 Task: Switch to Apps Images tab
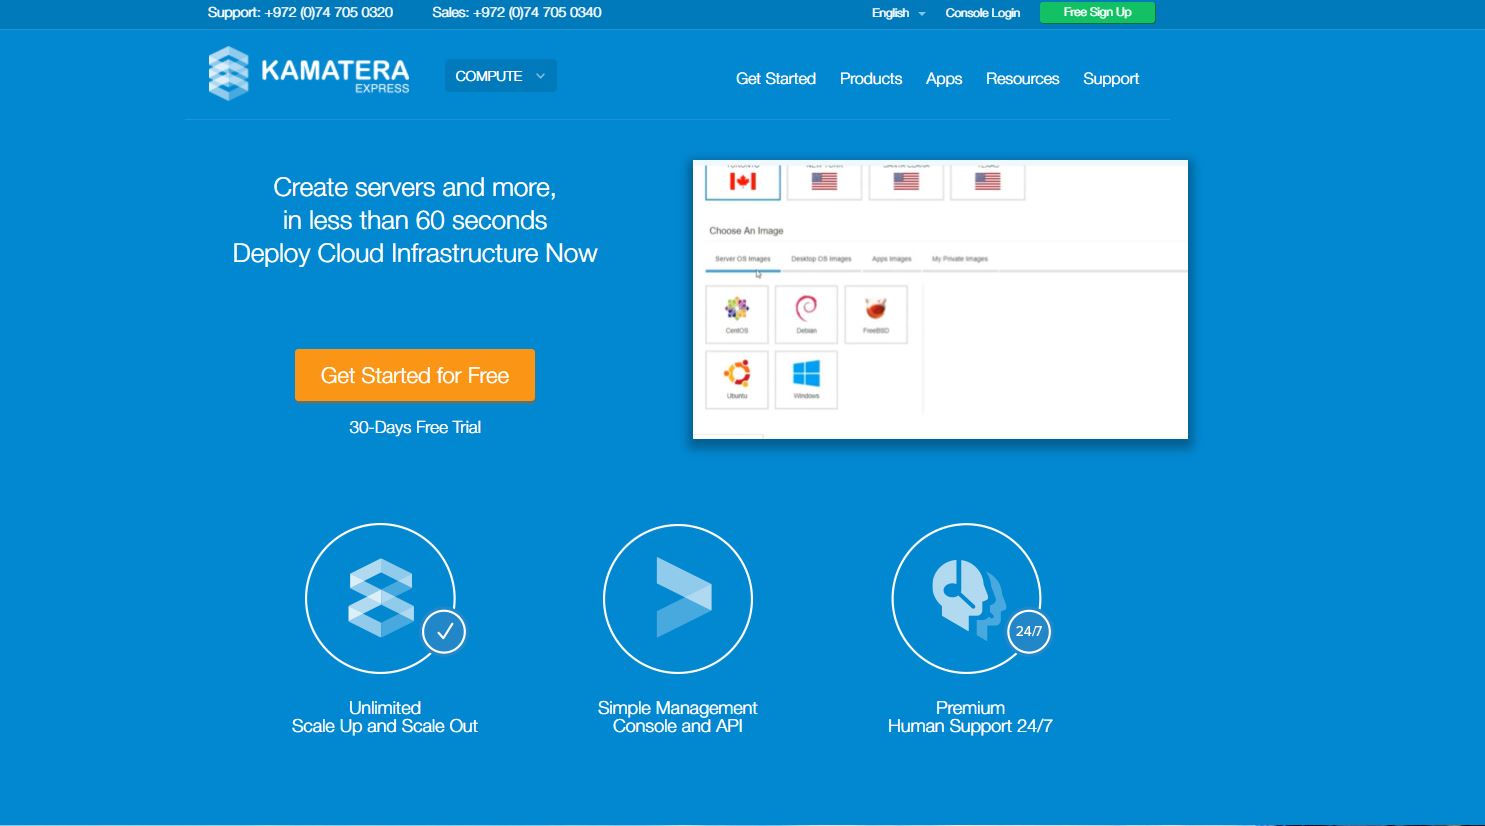coord(892,259)
